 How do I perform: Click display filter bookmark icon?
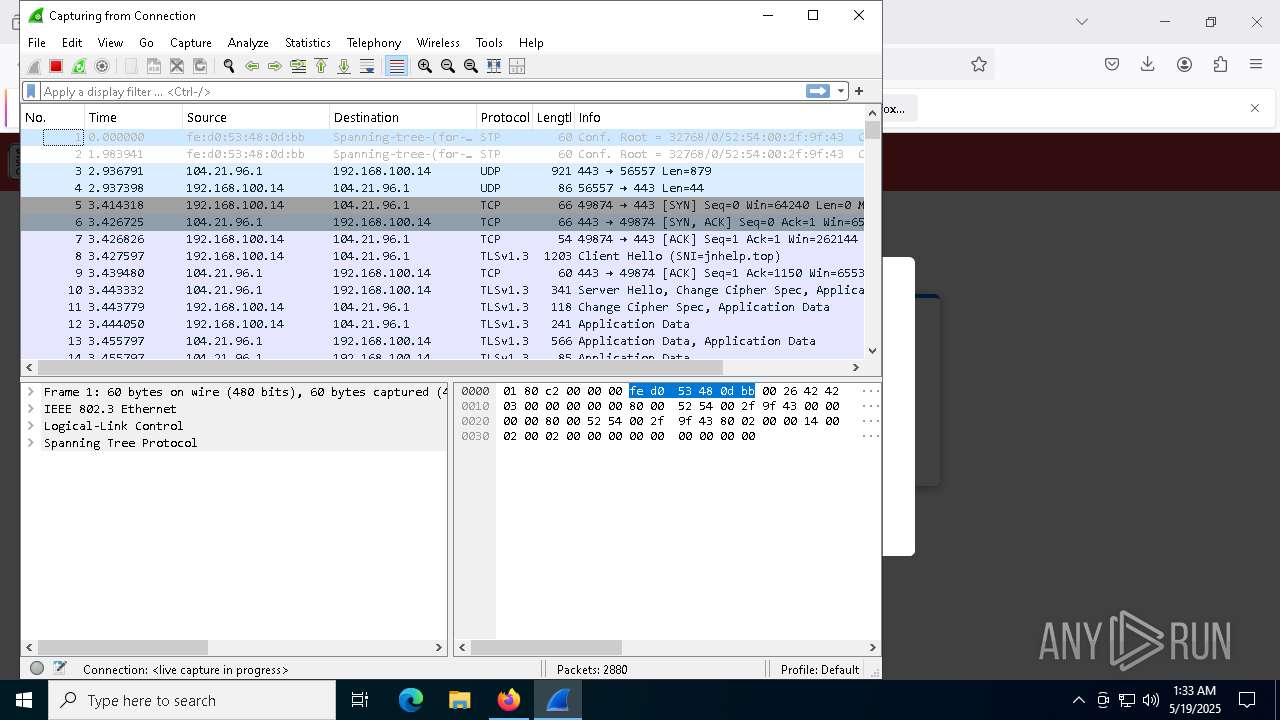(31, 91)
